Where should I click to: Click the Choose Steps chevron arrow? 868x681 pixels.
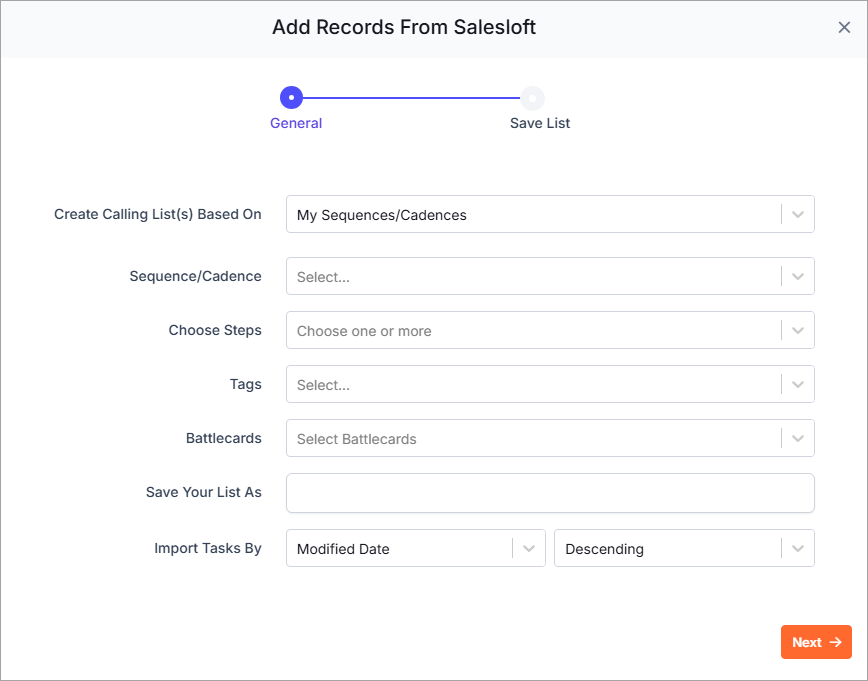tap(798, 331)
